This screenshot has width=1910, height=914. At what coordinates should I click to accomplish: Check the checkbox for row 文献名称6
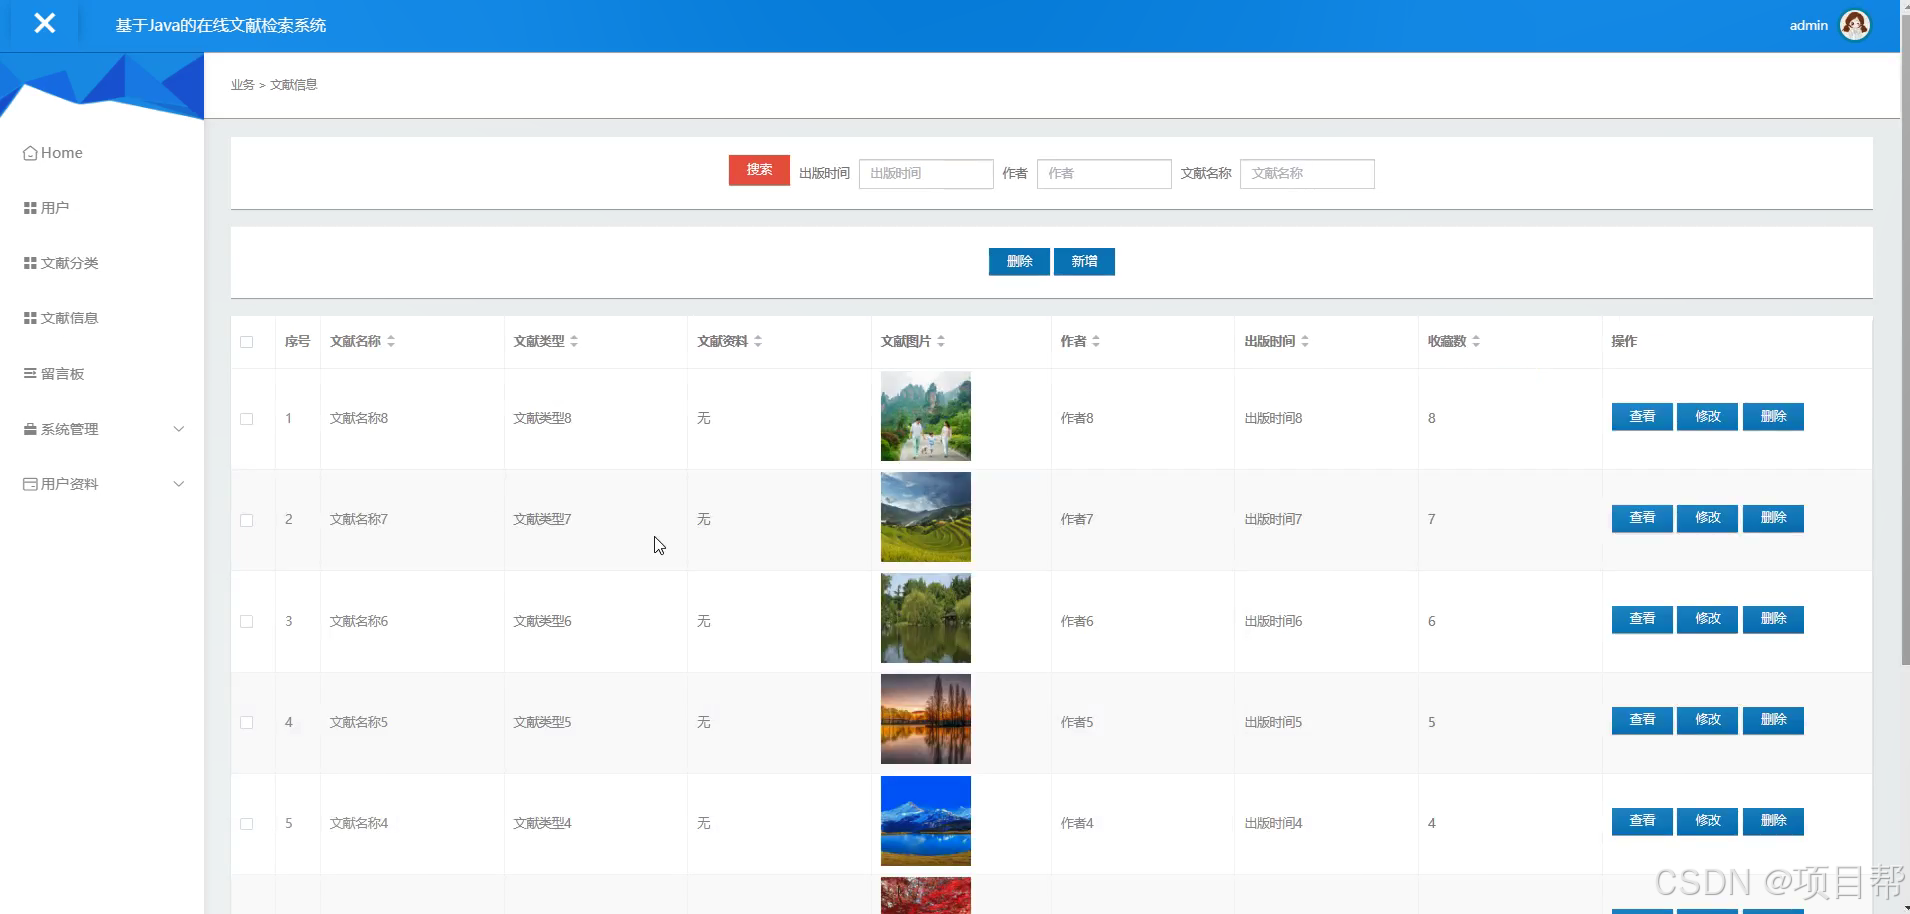coord(247,621)
